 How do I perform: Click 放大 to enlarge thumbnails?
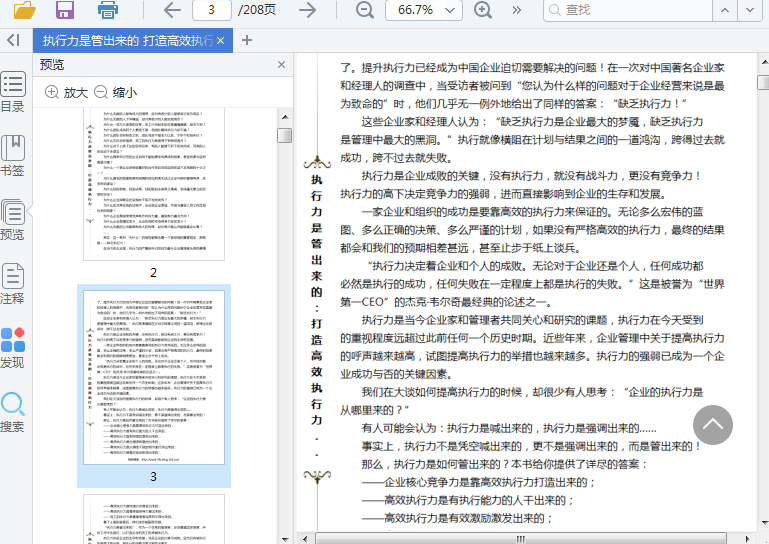[67, 92]
